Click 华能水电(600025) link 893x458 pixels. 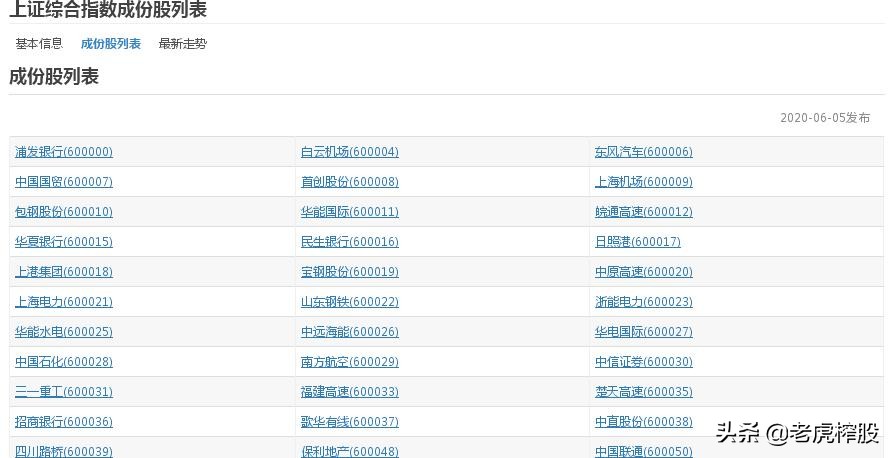coord(64,332)
